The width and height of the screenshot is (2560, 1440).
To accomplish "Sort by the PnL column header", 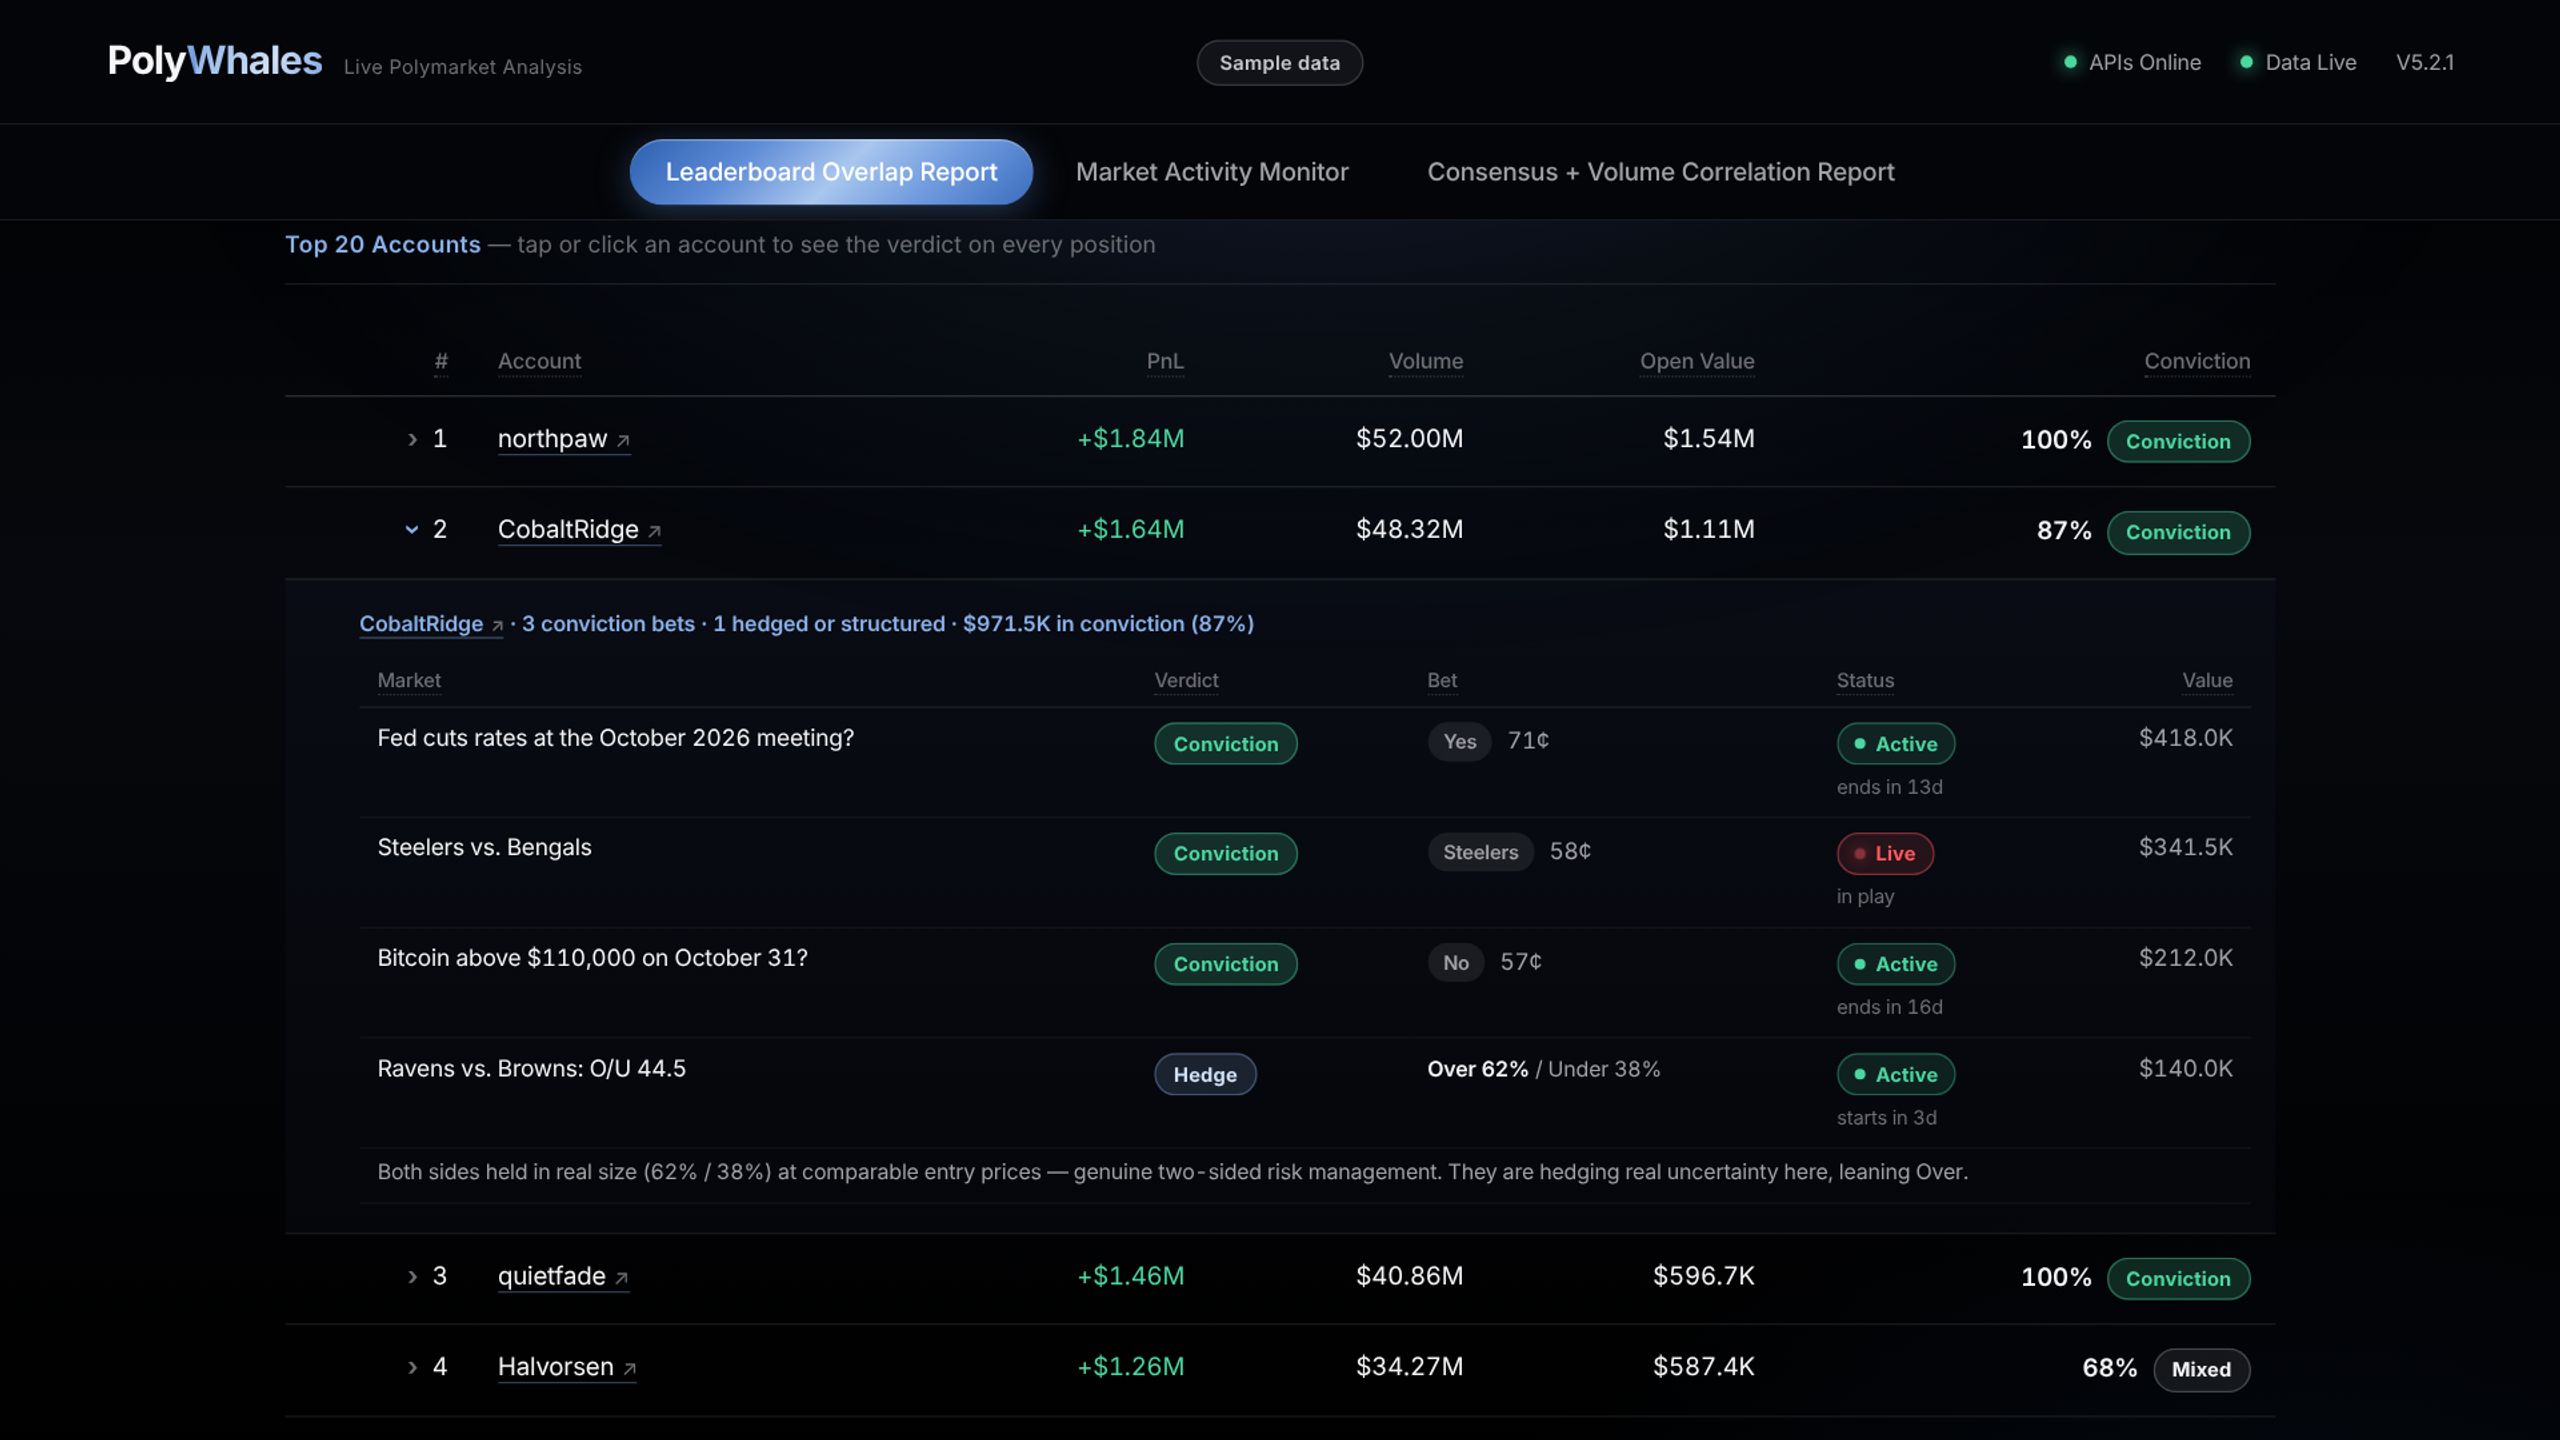I will (1165, 361).
